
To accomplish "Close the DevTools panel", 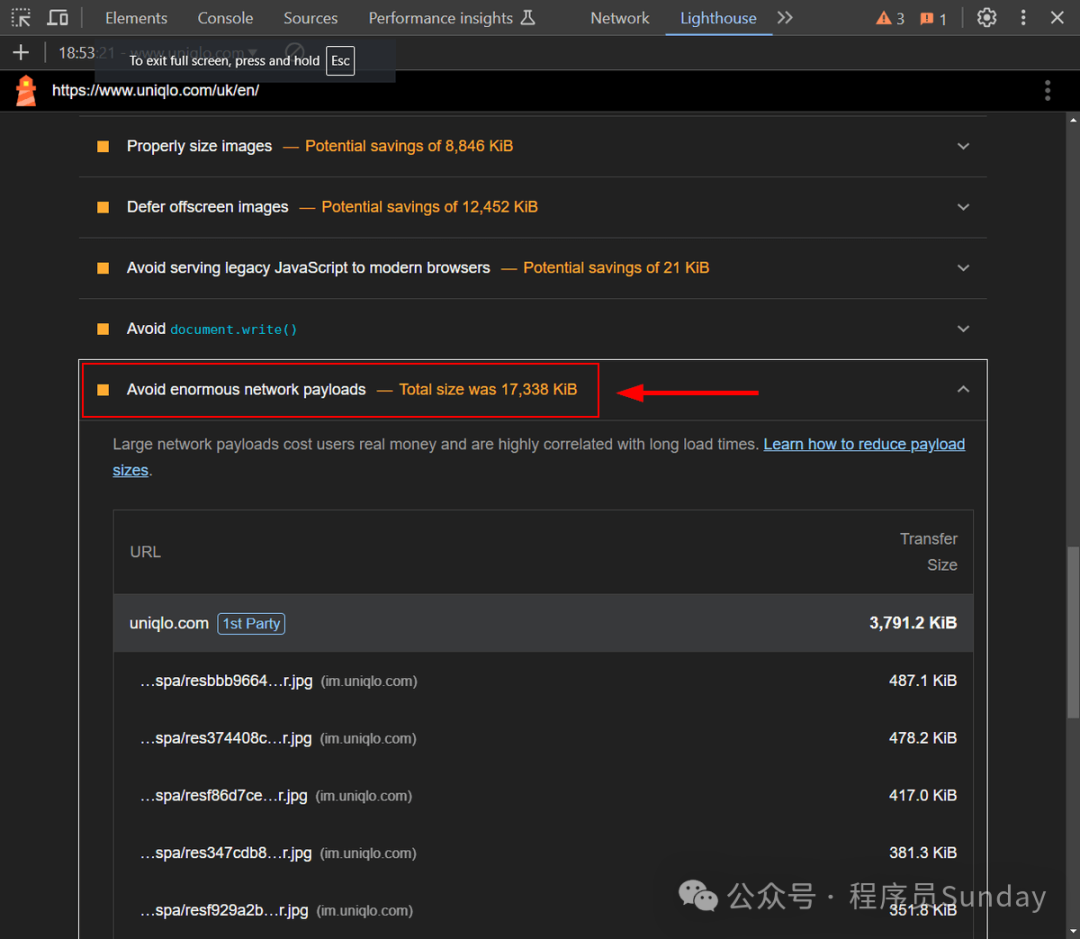I will [1057, 18].
